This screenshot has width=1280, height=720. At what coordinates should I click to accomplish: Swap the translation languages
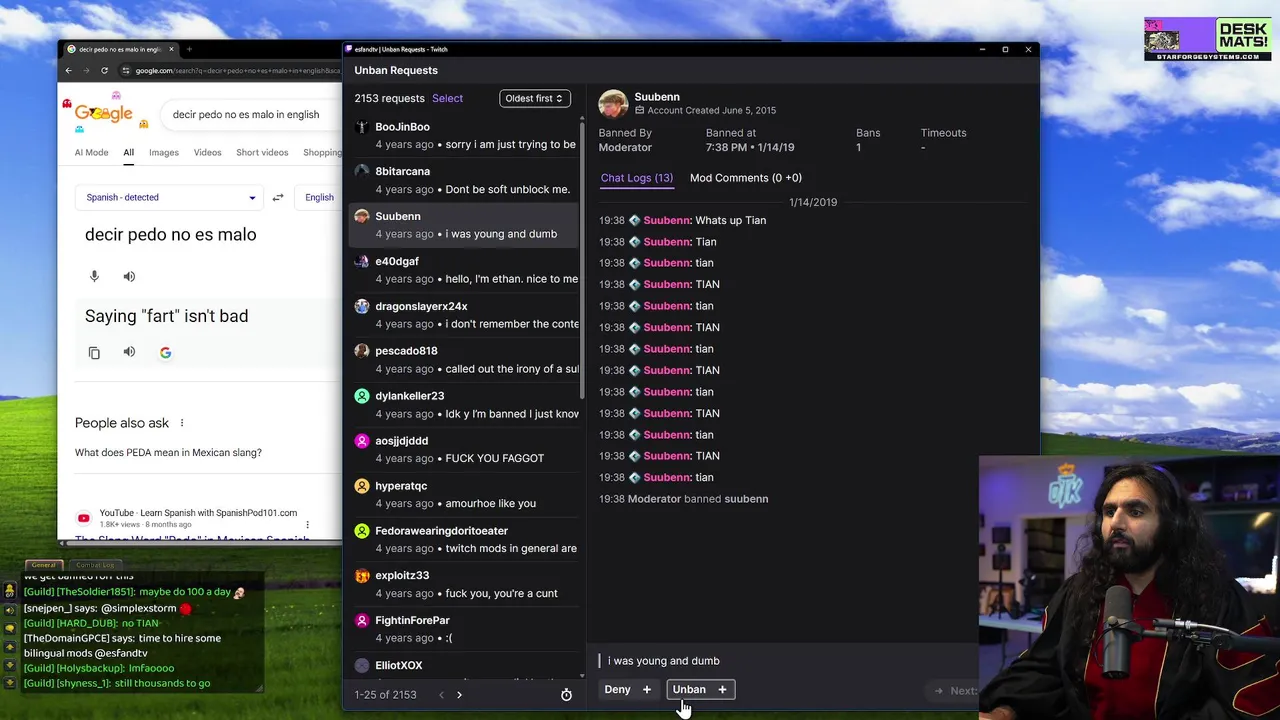pyautogui.click(x=278, y=197)
